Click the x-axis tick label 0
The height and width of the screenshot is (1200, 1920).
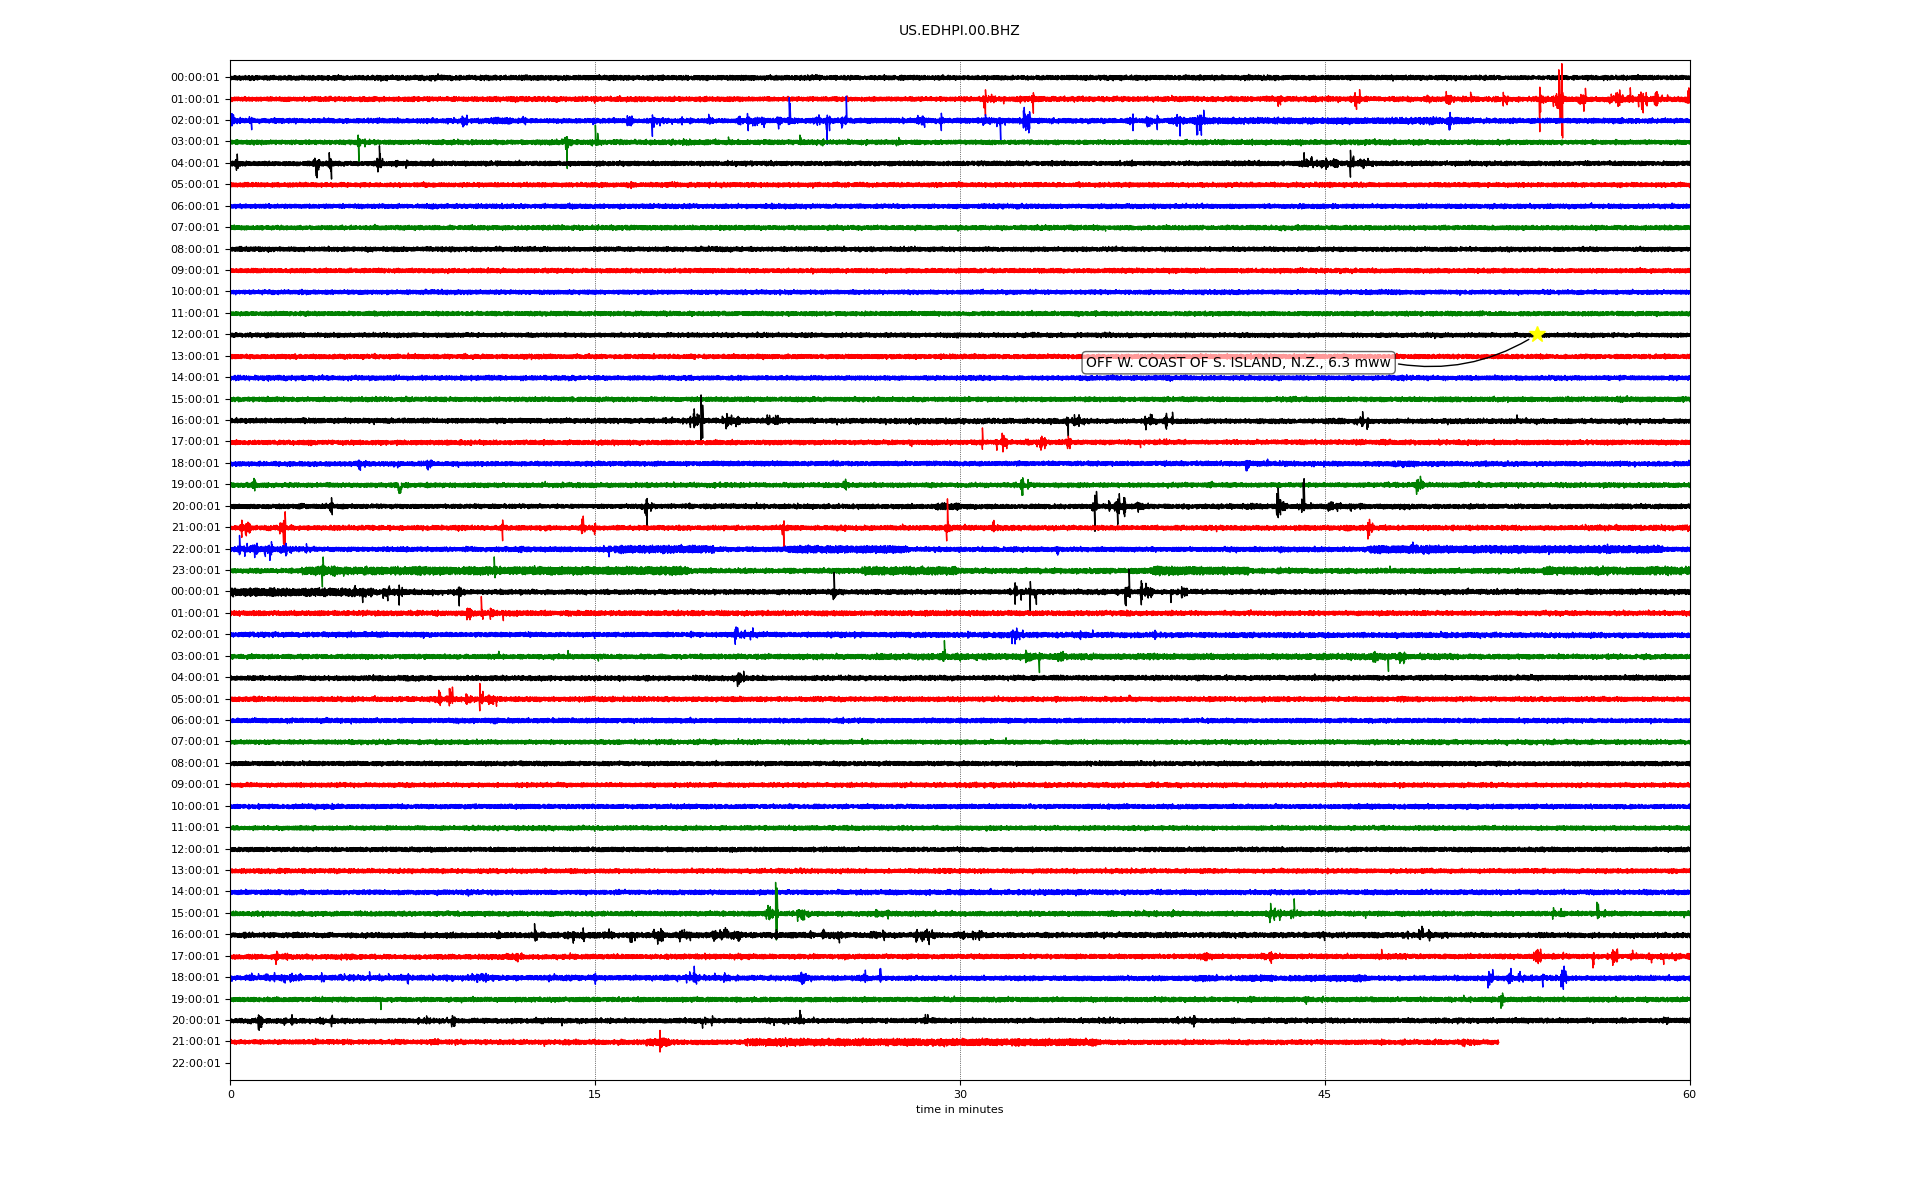click(x=231, y=1095)
